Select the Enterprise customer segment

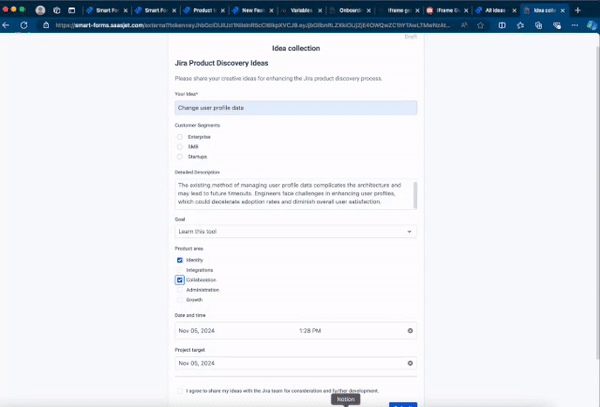(179, 137)
